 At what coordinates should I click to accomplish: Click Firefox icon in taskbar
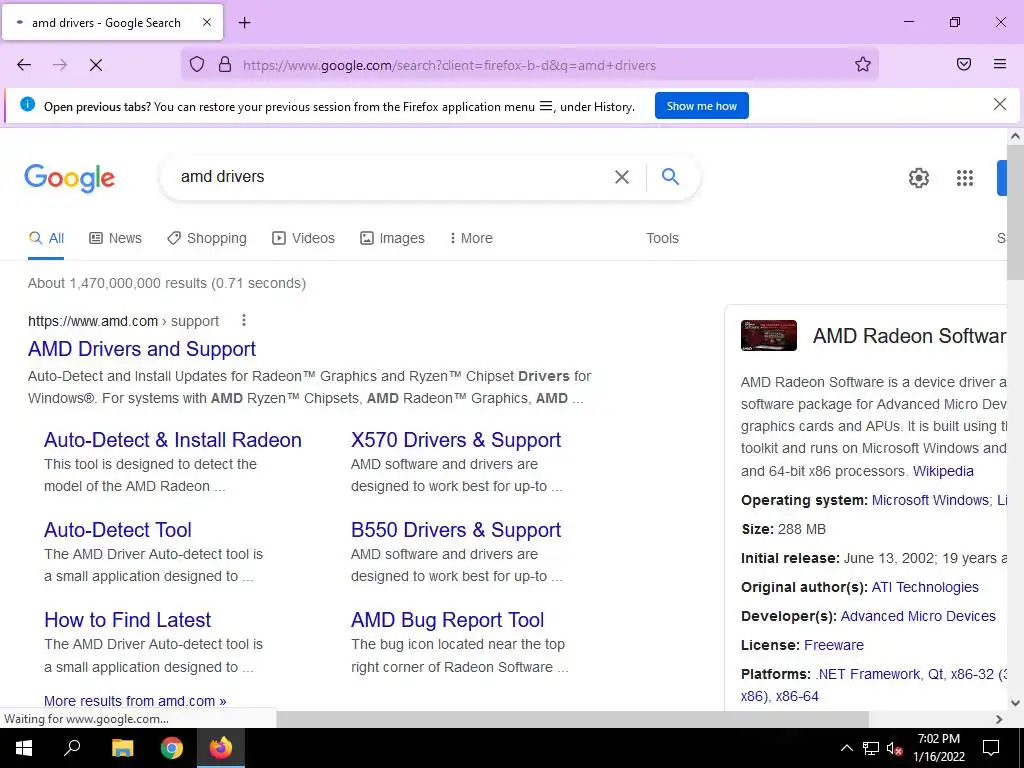coord(221,748)
